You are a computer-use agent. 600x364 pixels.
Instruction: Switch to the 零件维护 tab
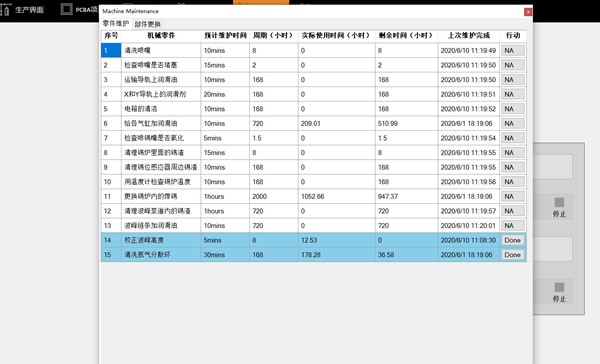tap(116, 24)
